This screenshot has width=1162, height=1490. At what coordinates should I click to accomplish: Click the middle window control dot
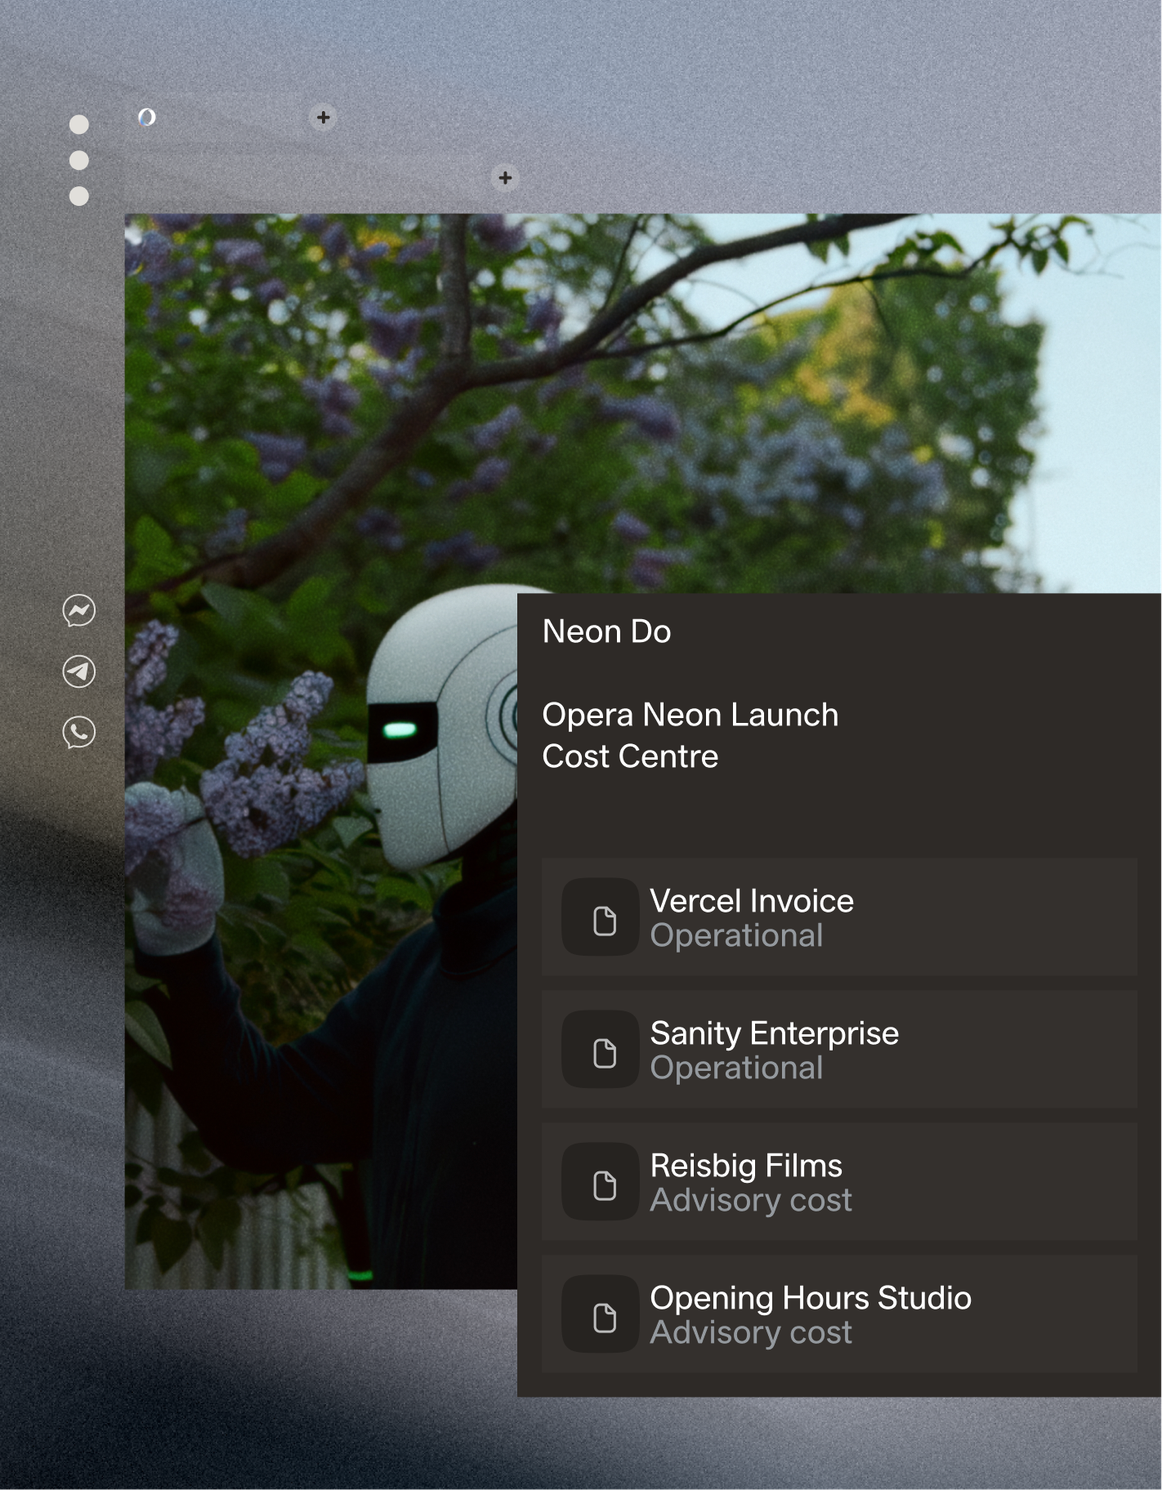79,160
